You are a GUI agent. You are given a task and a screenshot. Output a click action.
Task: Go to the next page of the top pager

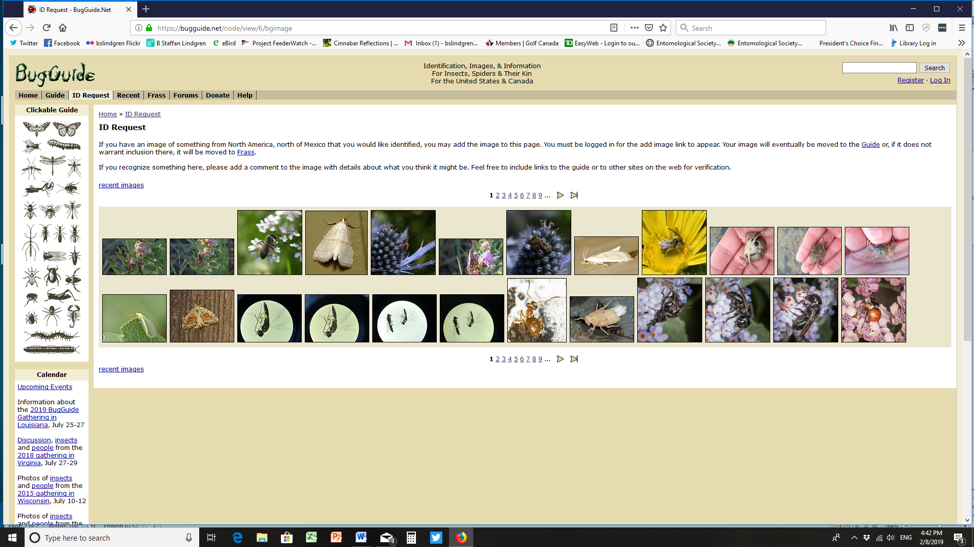coord(560,195)
